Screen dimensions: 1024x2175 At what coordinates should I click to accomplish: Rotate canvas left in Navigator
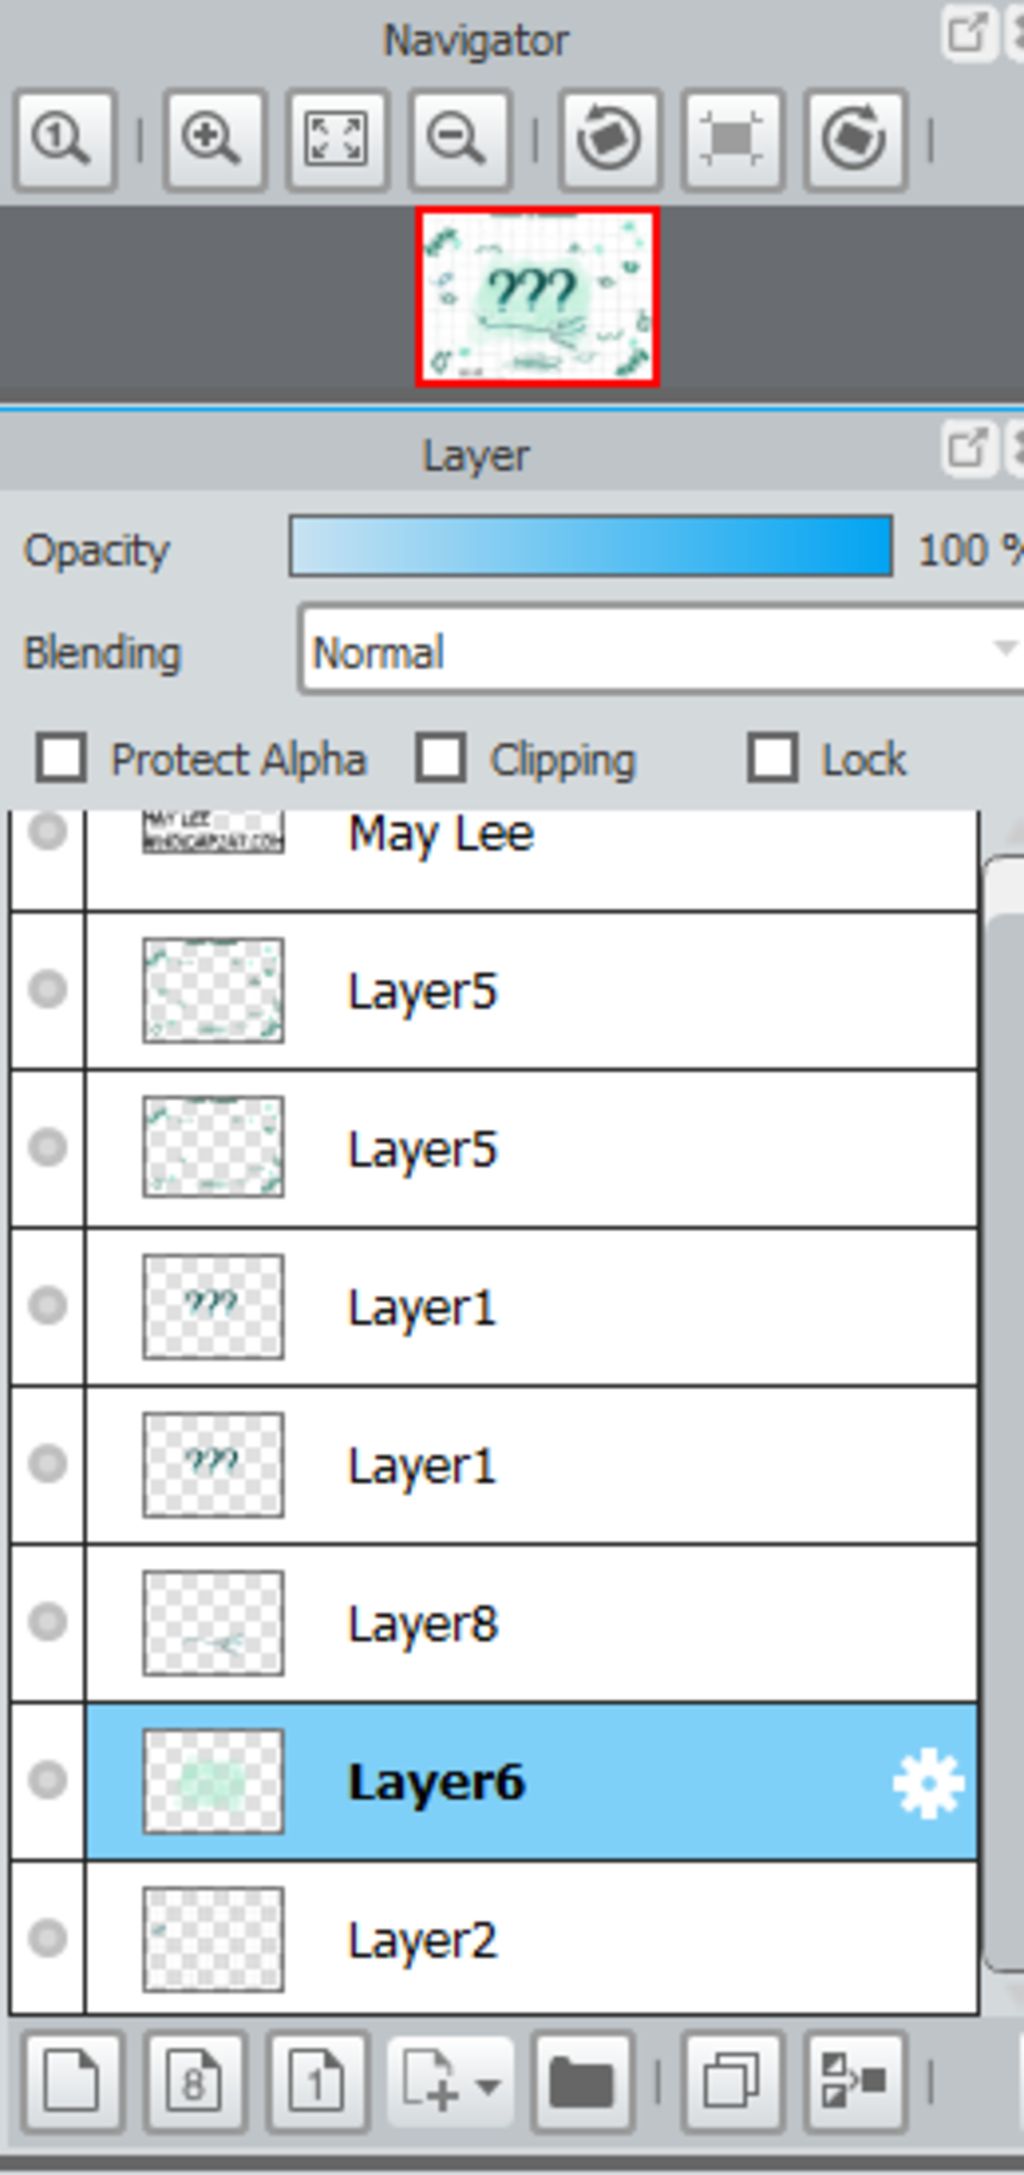609,140
